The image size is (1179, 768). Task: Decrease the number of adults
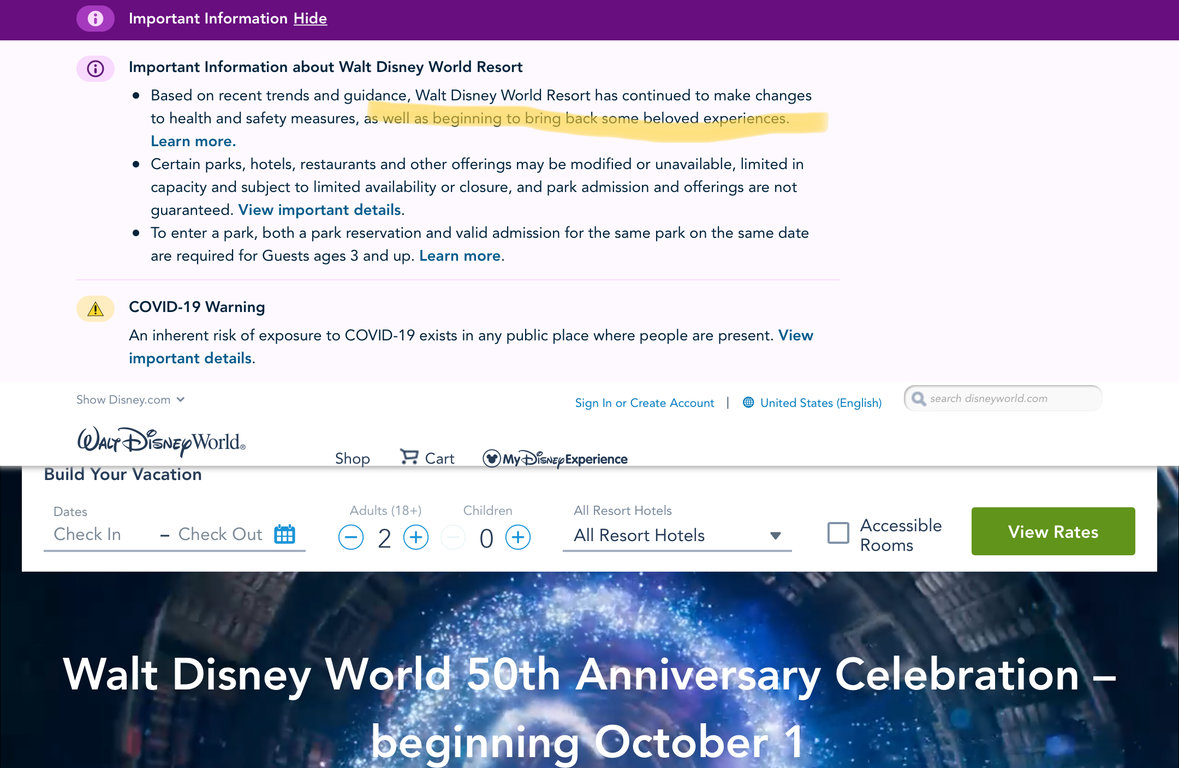click(350, 537)
